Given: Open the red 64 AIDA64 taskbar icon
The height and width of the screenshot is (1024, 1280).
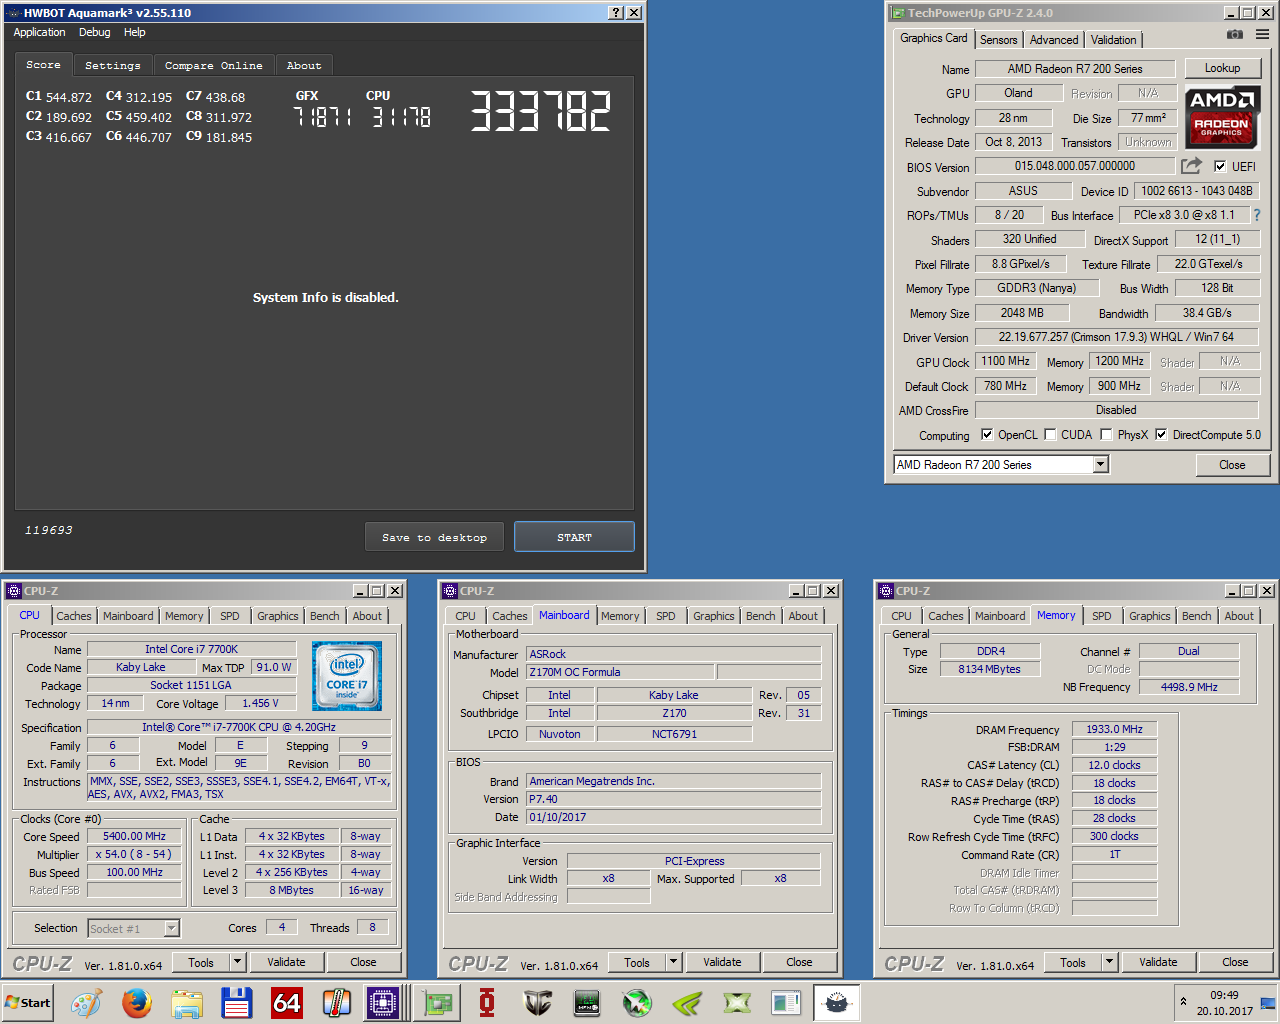Looking at the screenshot, I should click(287, 1003).
